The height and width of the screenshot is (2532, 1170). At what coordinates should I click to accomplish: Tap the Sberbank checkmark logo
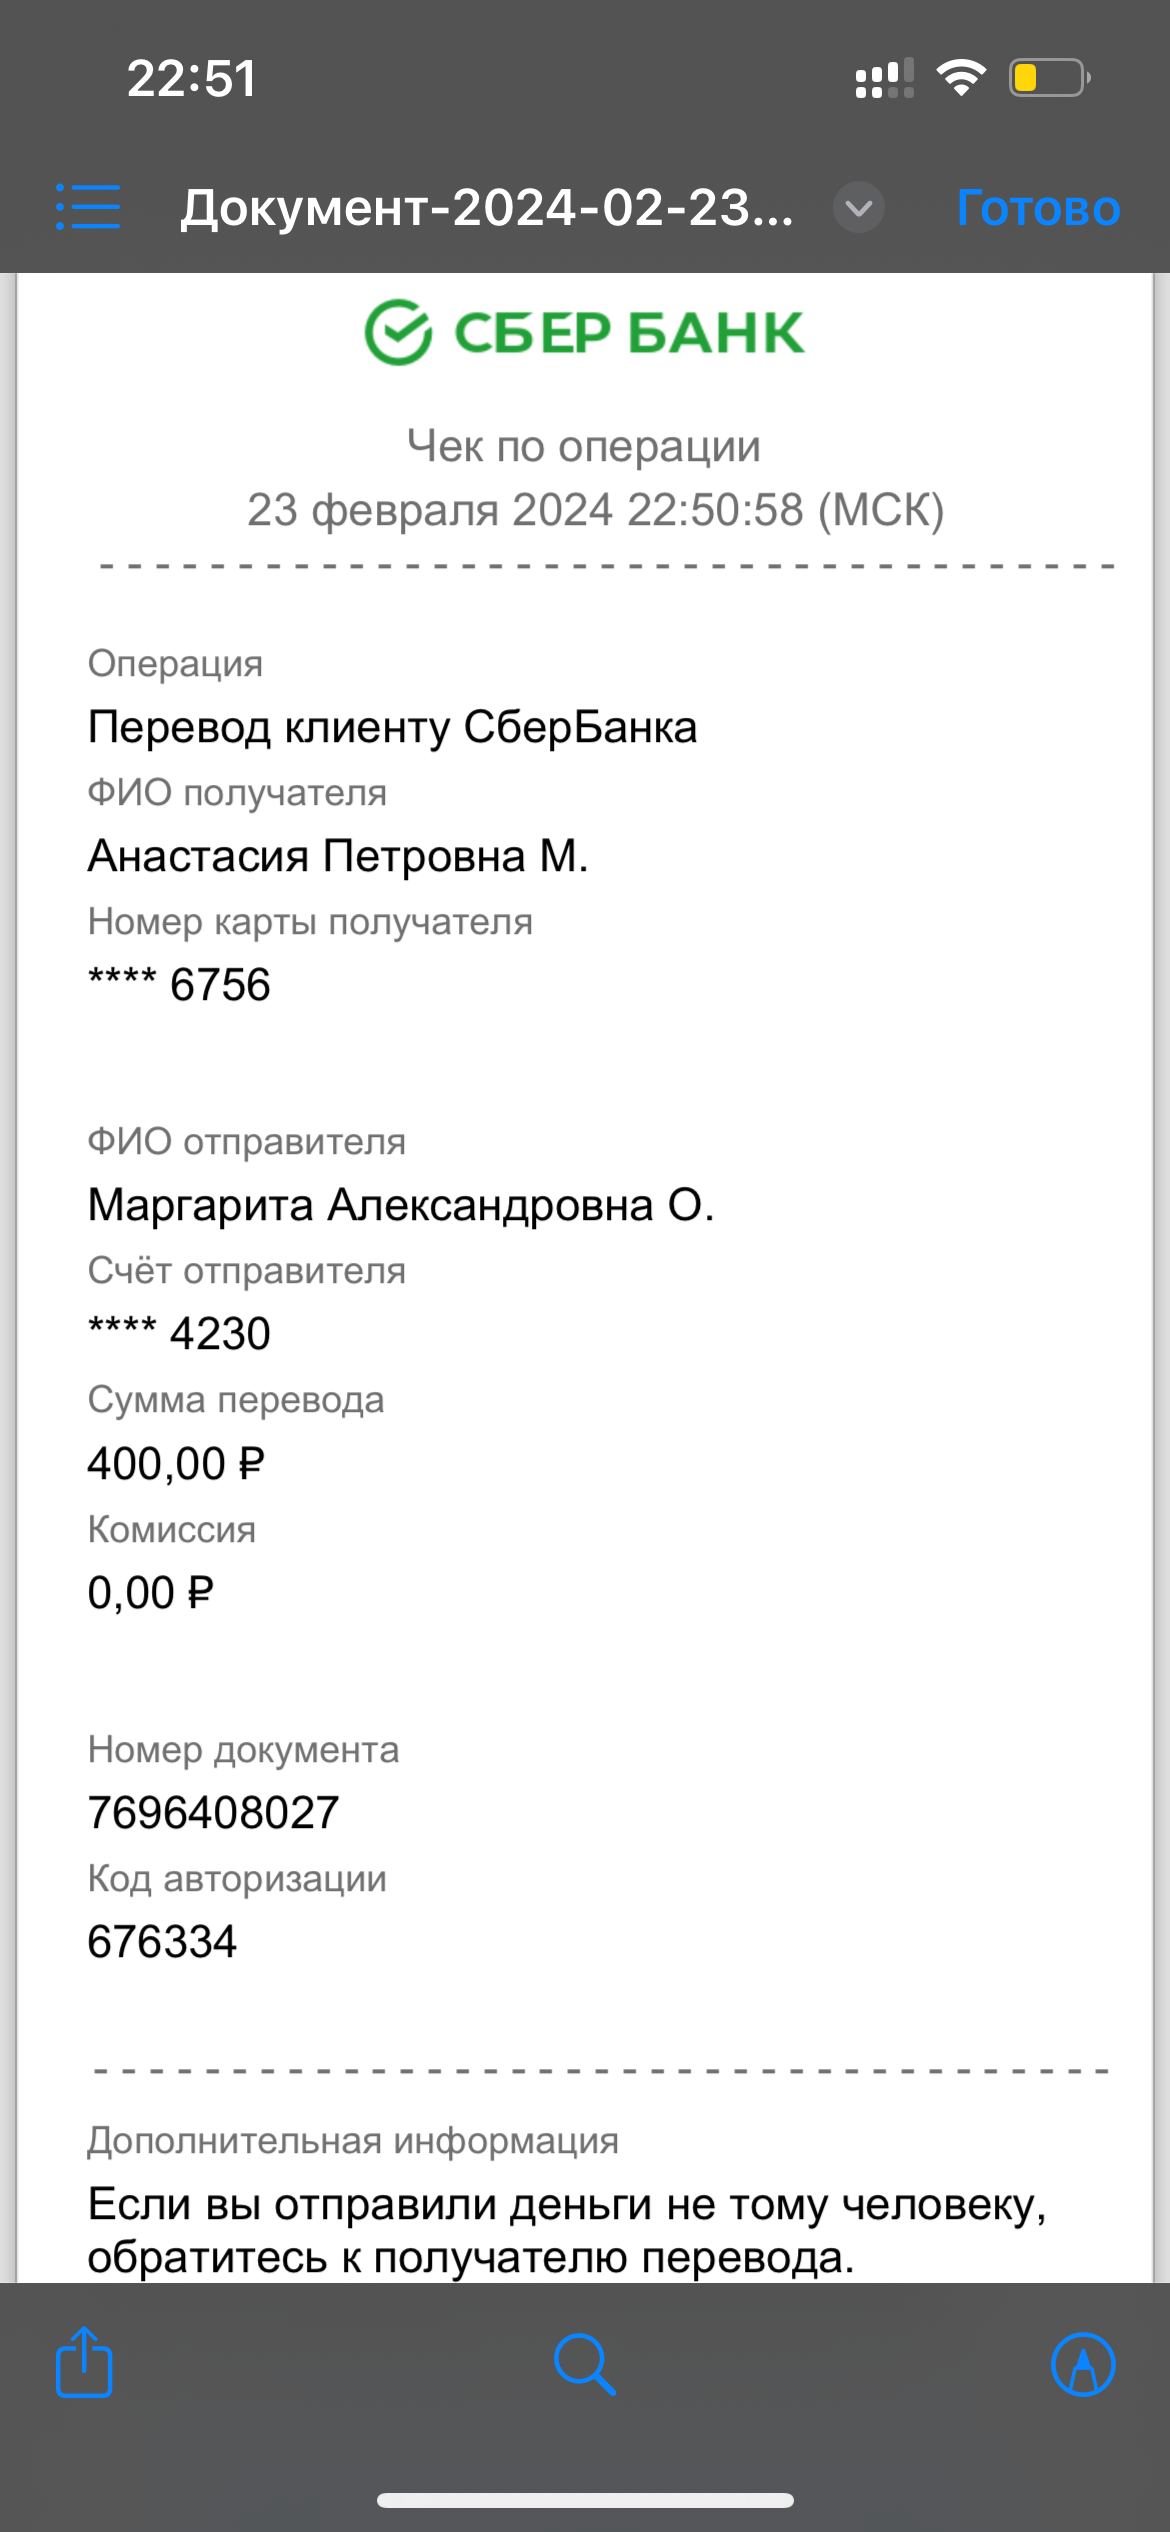click(398, 332)
